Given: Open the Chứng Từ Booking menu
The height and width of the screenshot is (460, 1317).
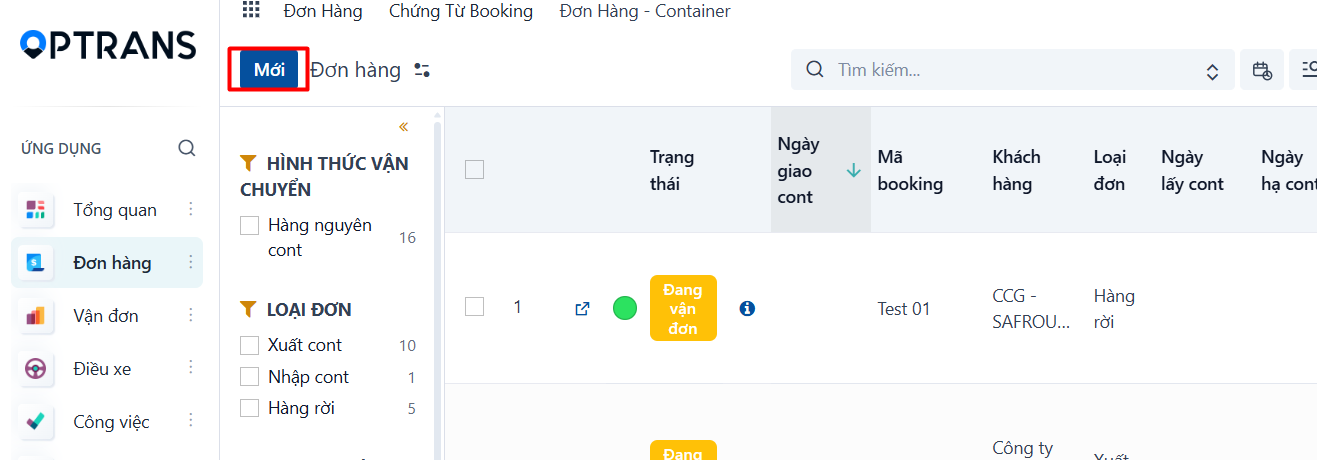Looking at the screenshot, I should [x=461, y=12].
